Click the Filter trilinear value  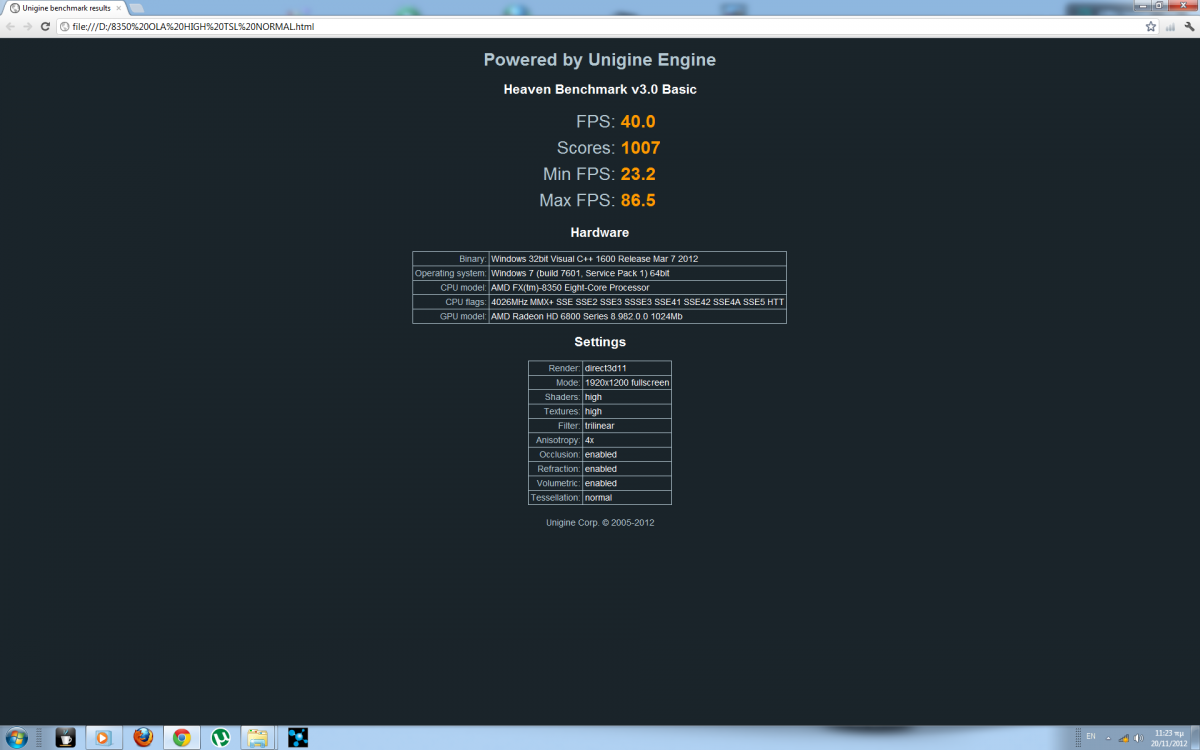tap(627, 426)
